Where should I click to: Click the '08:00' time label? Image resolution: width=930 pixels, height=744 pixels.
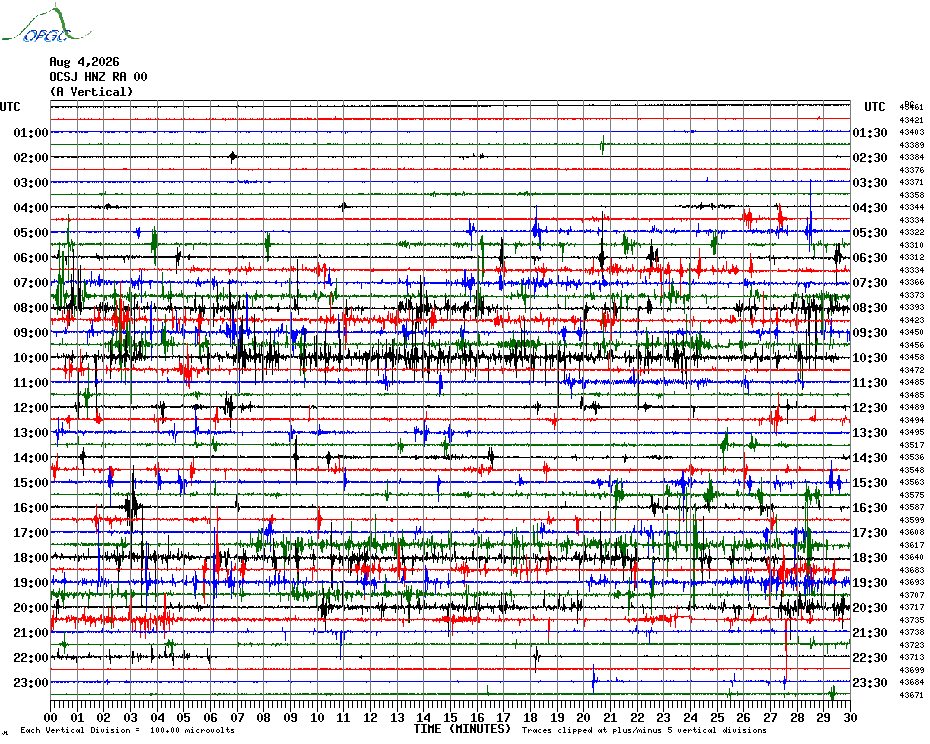[31, 307]
